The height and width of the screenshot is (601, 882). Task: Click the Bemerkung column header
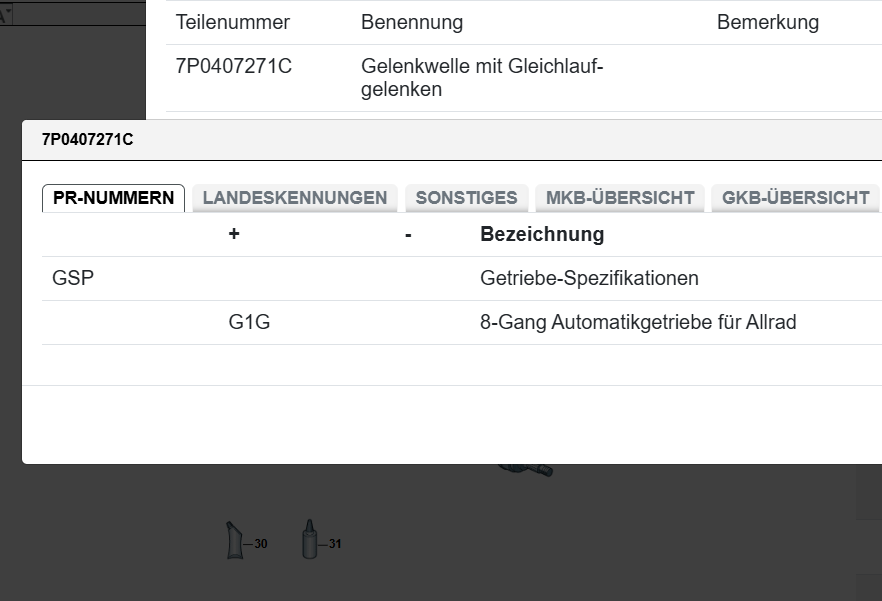coord(767,22)
